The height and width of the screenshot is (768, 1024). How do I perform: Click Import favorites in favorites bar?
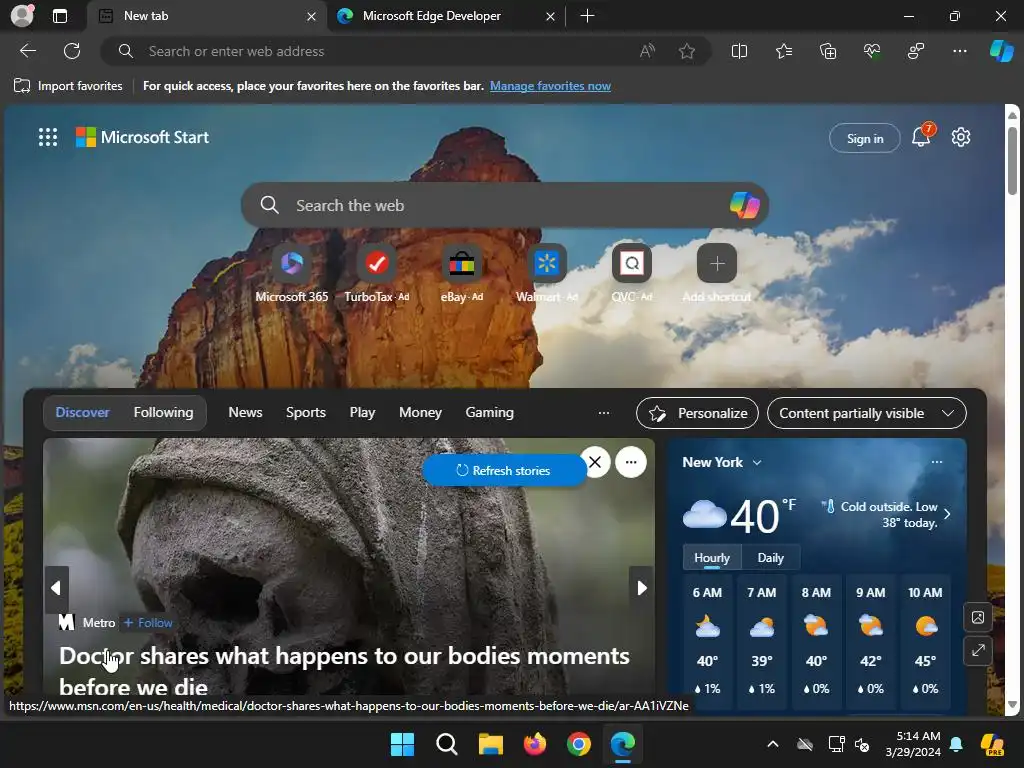click(68, 86)
